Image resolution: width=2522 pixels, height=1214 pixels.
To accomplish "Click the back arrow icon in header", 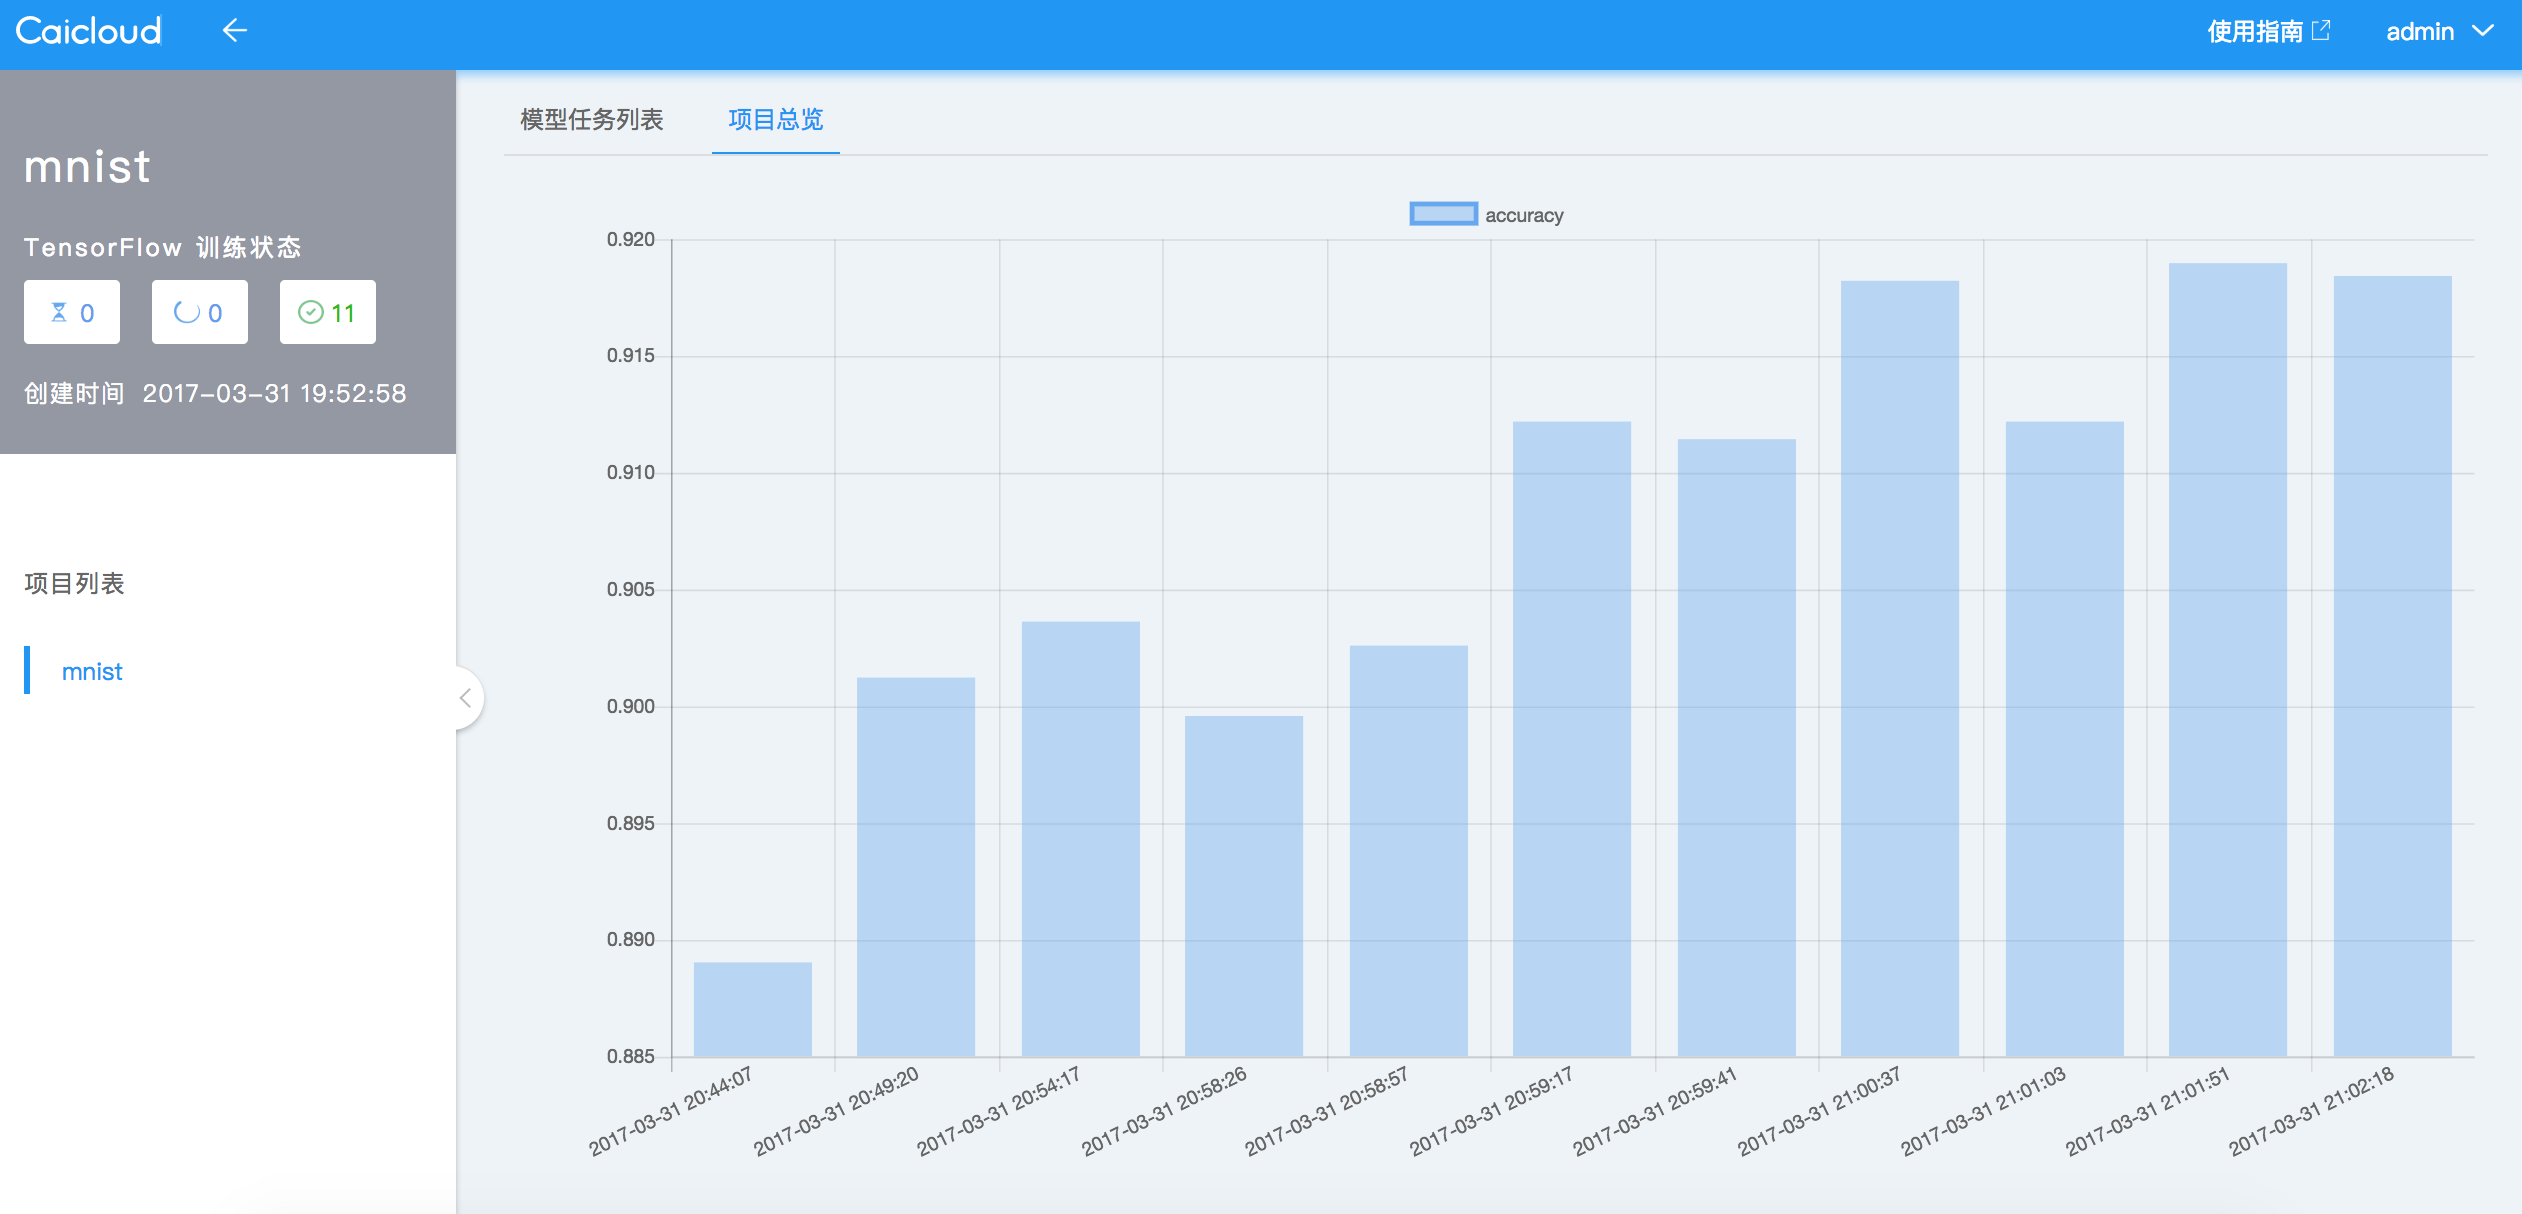I will click(x=234, y=31).
